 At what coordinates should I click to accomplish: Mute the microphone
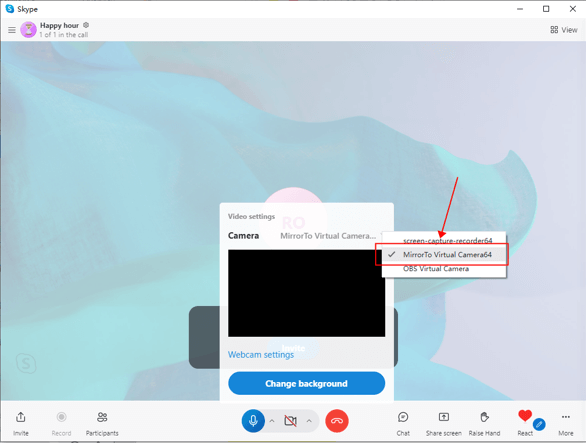tap(253, 421)
